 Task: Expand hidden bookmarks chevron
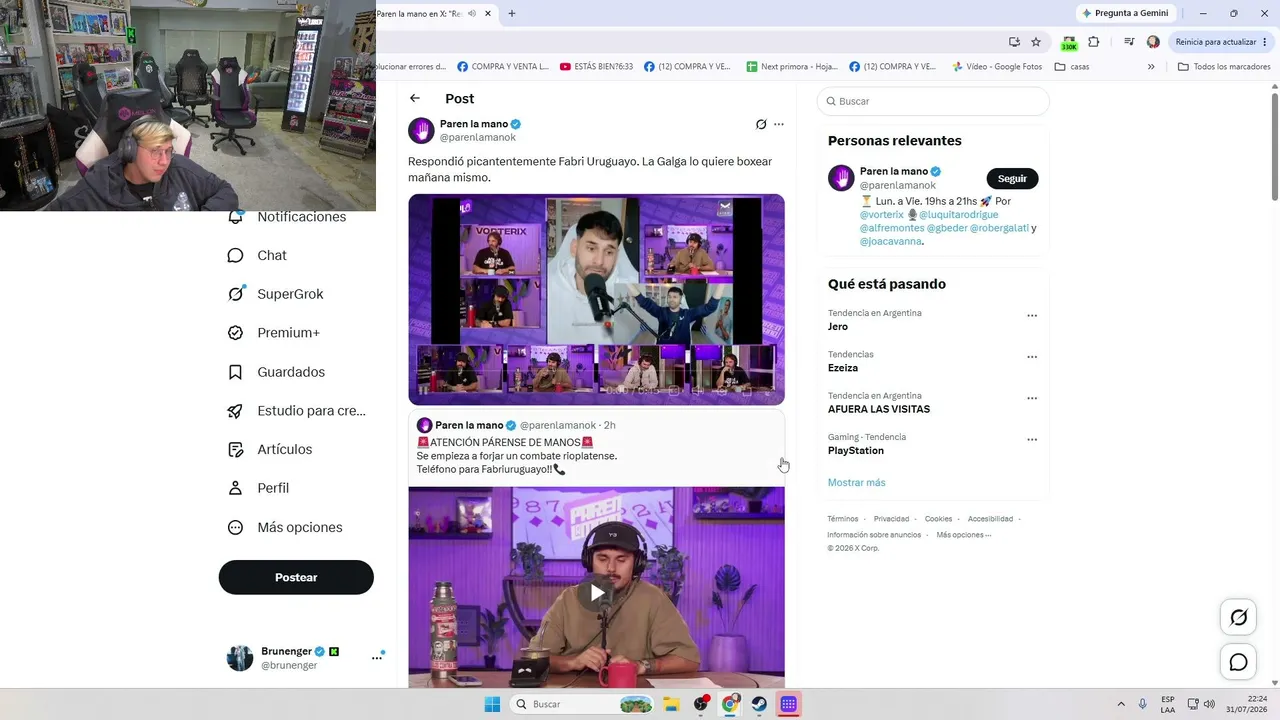click(x=1151, y=67)
